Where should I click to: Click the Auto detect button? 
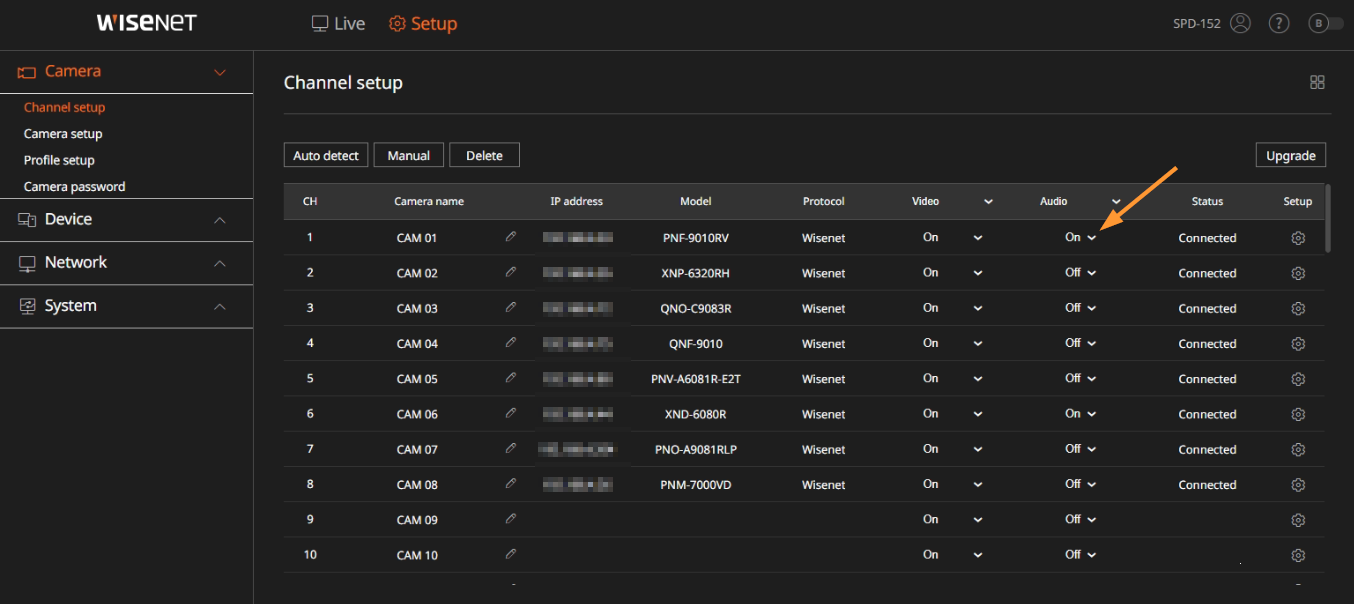[326, 155]
